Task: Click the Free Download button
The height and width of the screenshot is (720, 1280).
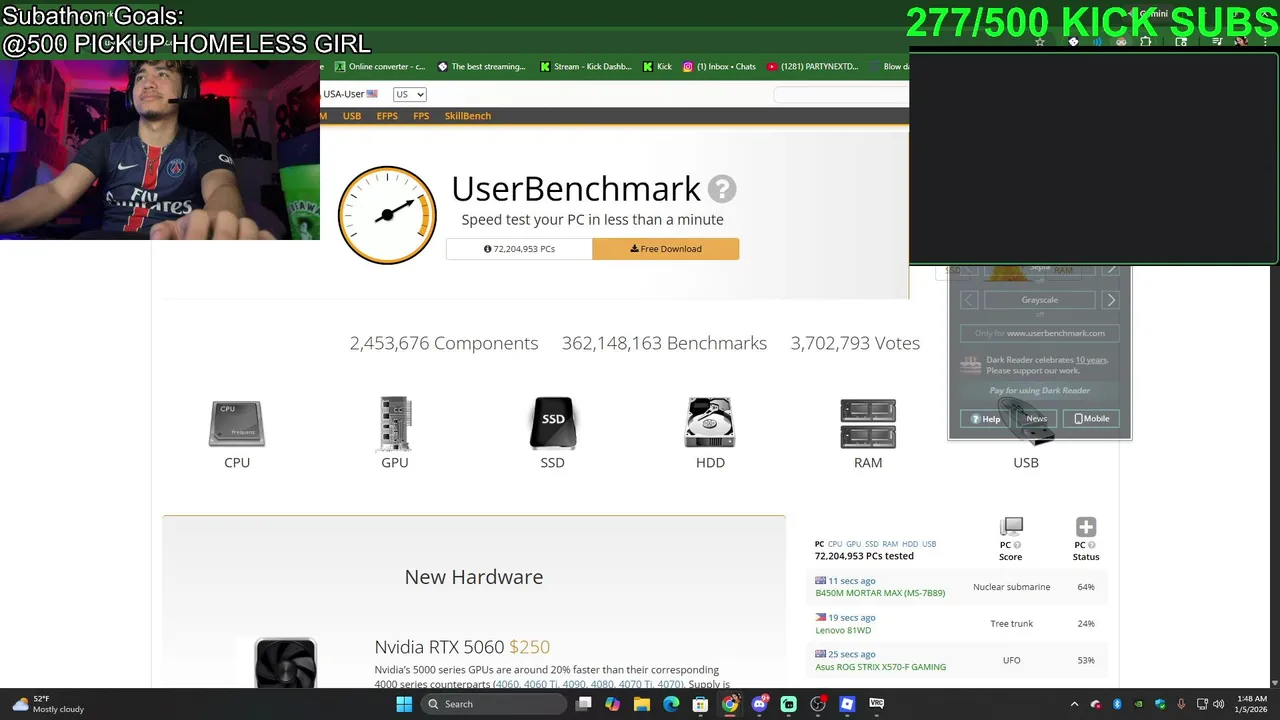Action: (666, 249)
